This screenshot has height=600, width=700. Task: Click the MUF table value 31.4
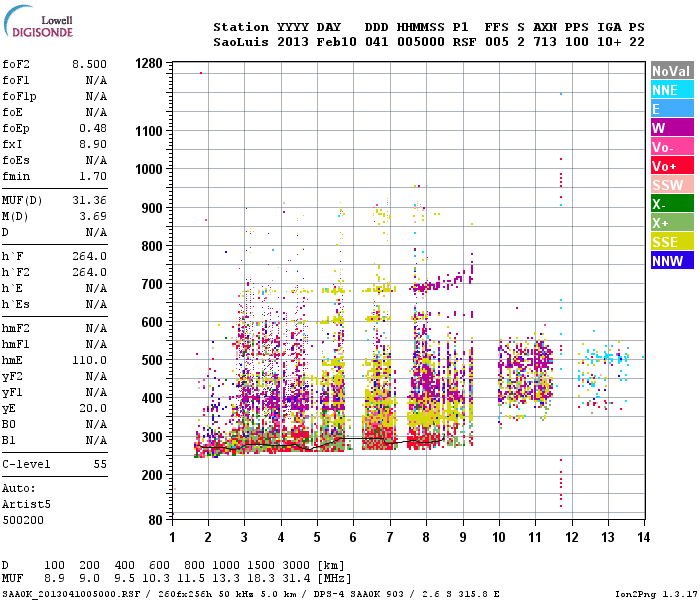(x=296, y=578)
